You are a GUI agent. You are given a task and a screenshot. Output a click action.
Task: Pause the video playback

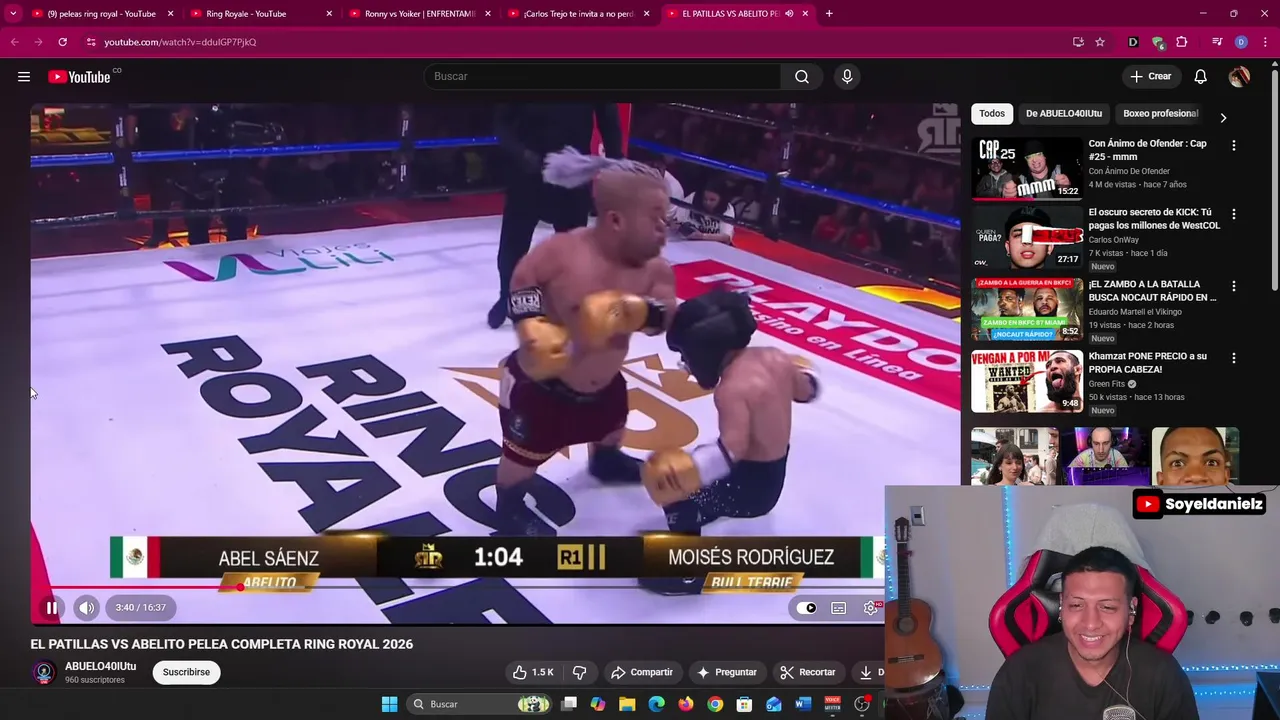(x=51, y=607)
